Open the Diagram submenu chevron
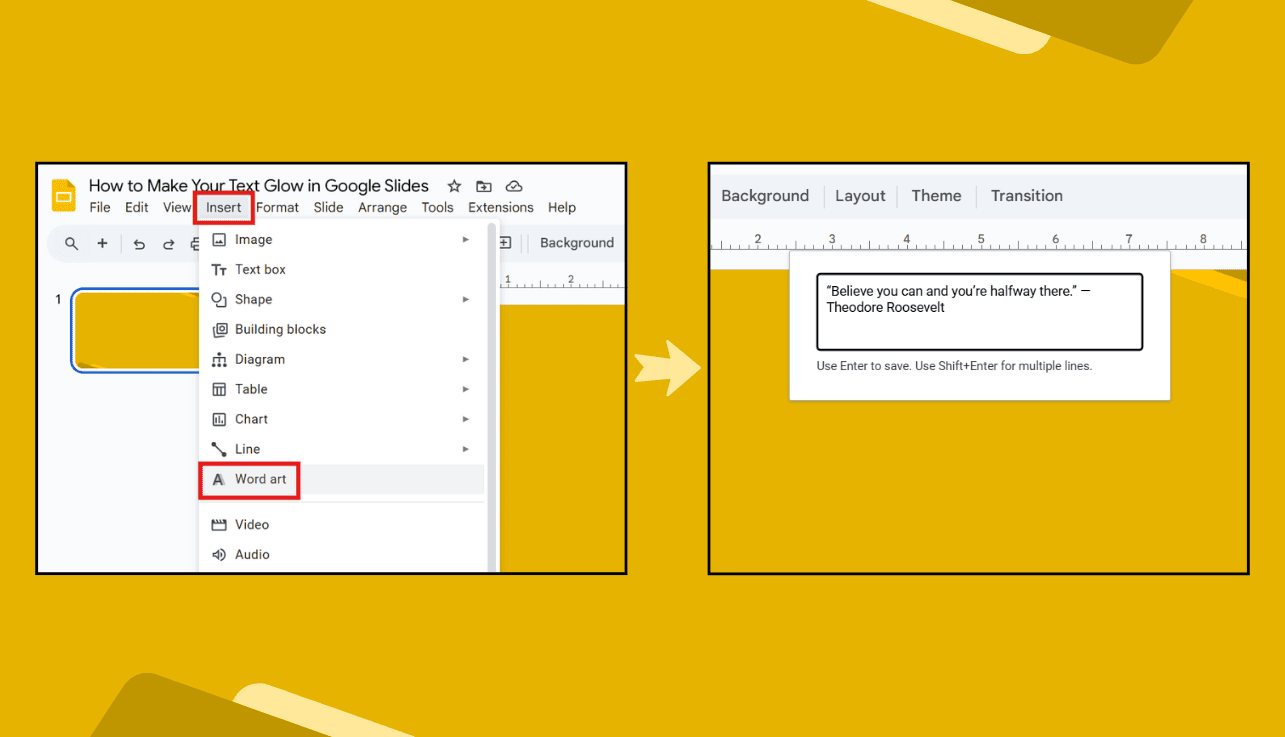This screenshot has height=737, width=1285. tap(465, 359)
